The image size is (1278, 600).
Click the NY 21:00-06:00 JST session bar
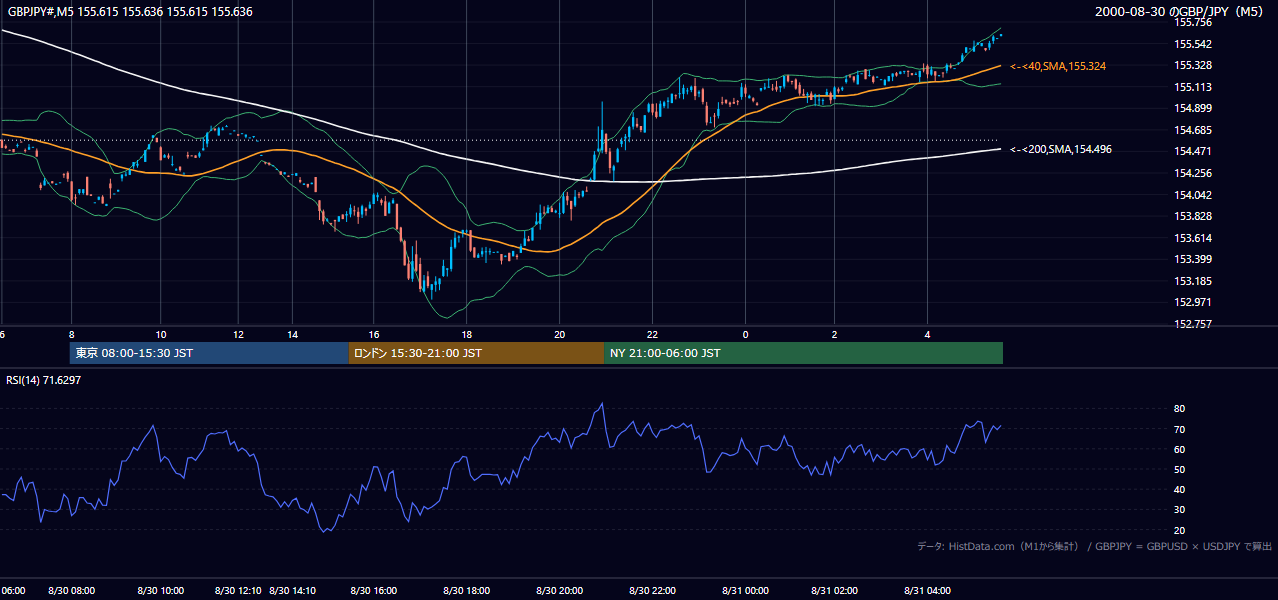(x=803, y=353)
